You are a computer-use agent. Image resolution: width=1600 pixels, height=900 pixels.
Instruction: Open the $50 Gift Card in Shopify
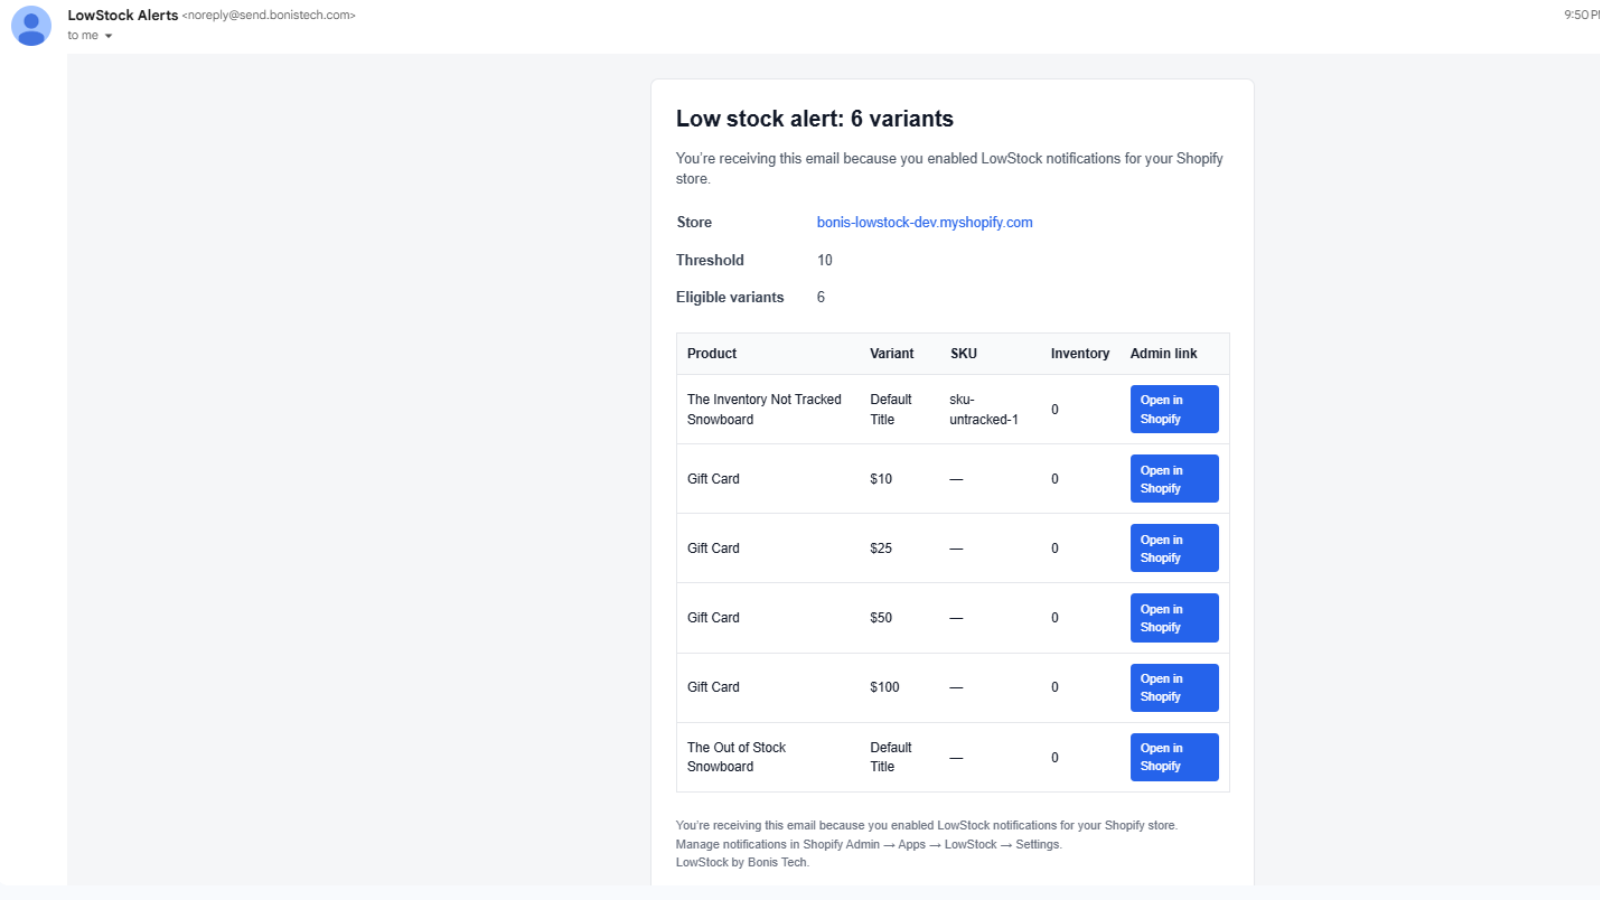coord(1173,617)
